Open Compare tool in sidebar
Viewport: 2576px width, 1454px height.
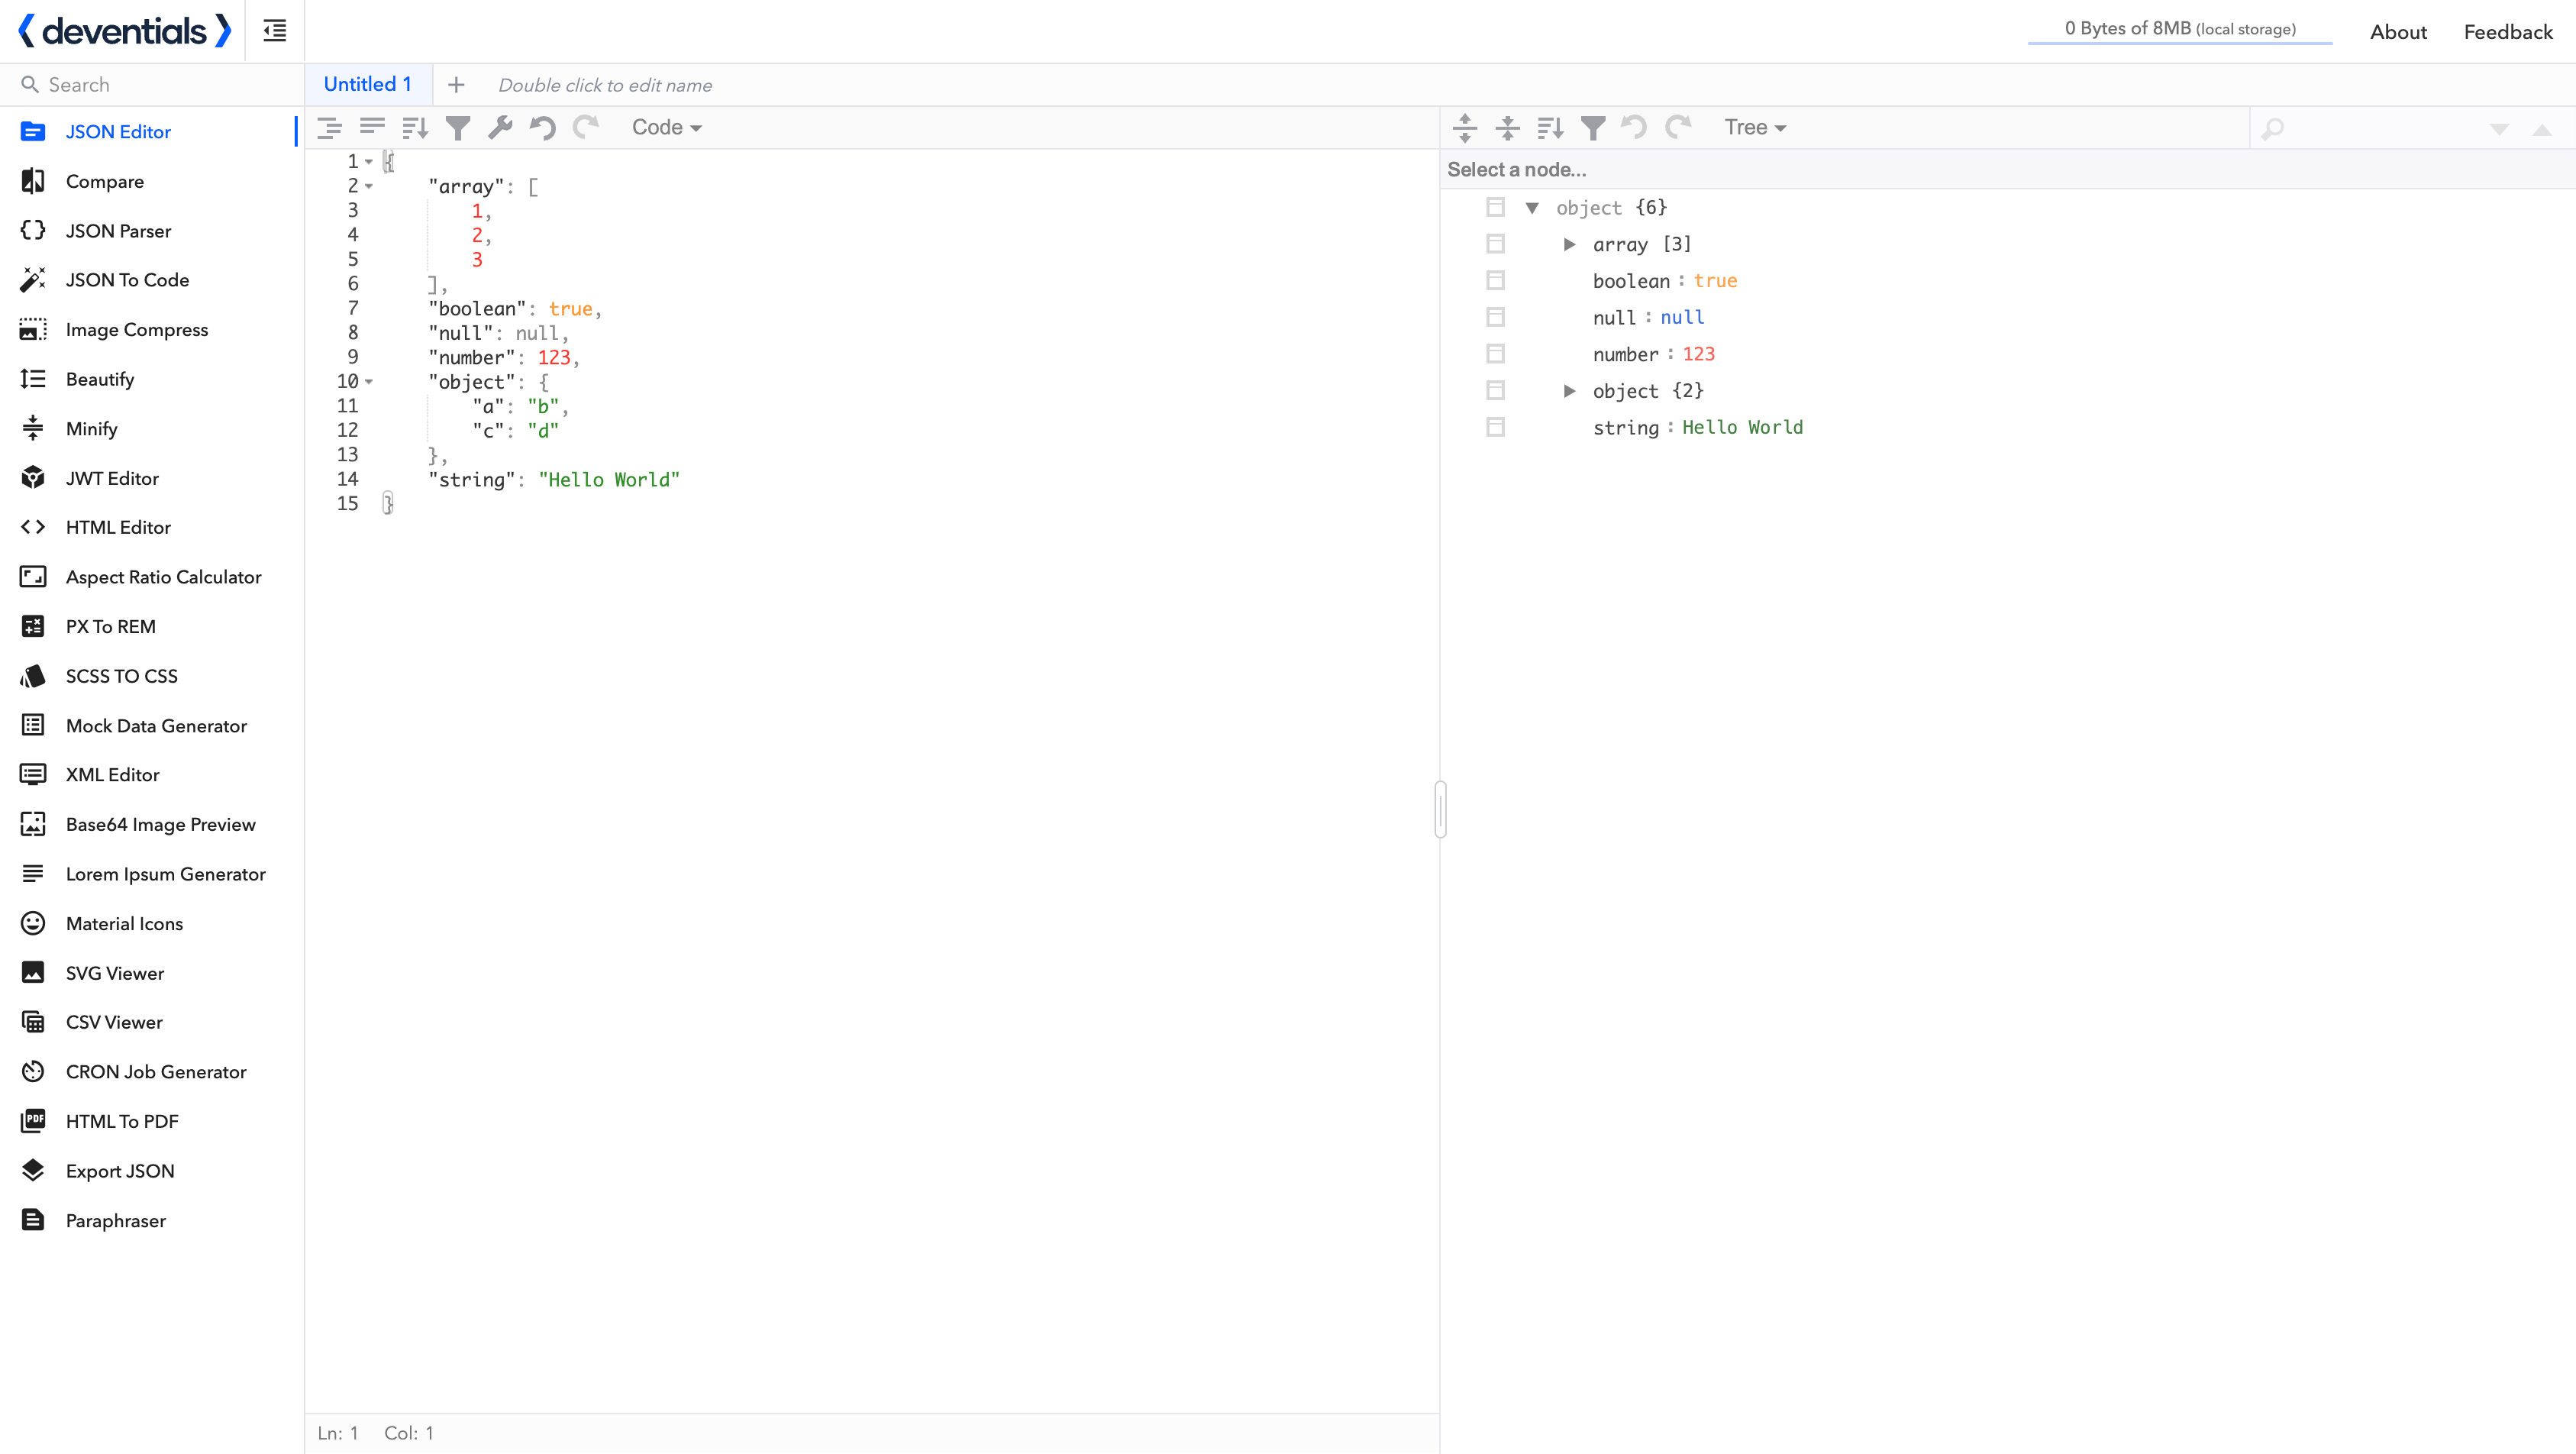coord(152,181)
